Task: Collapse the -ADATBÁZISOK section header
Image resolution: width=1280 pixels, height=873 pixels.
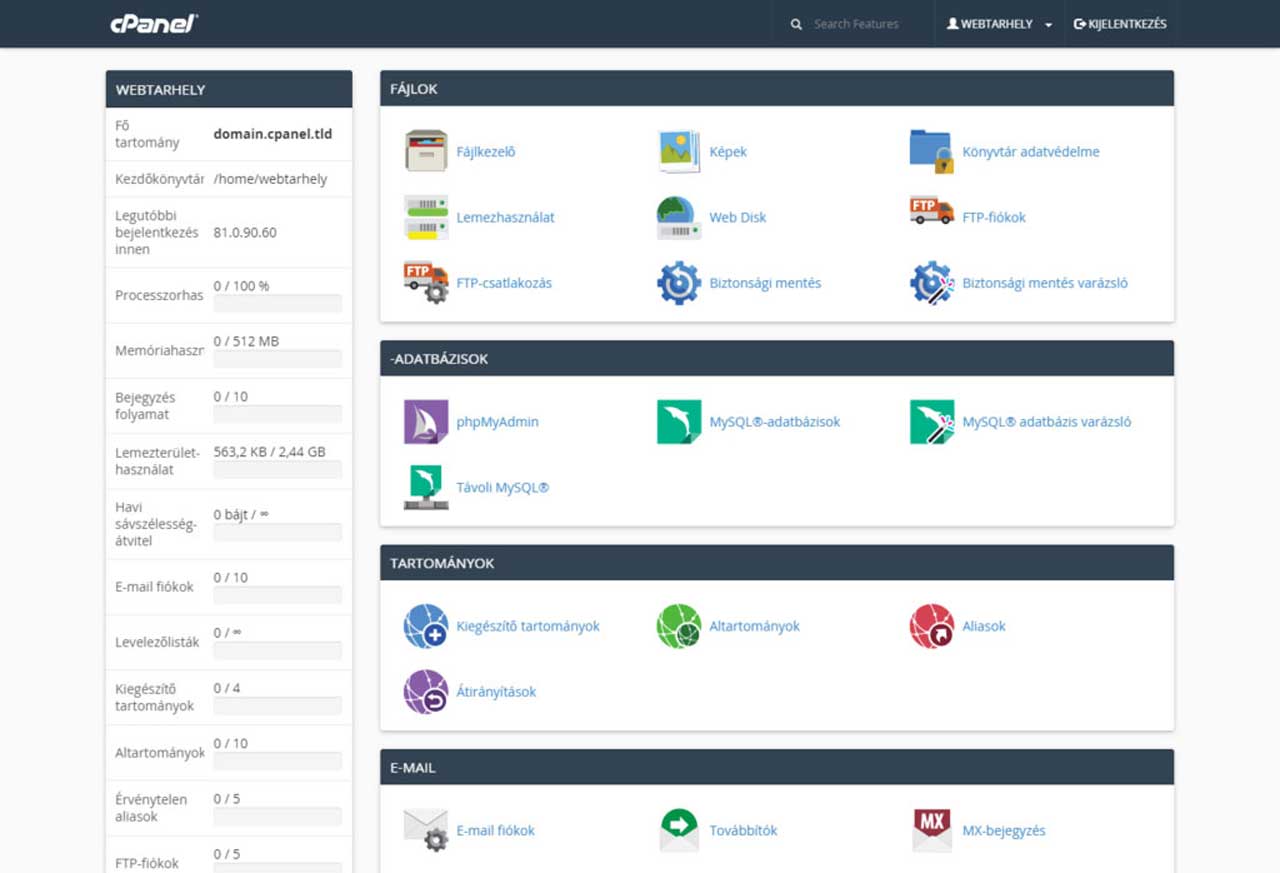Action: point(777,359)
